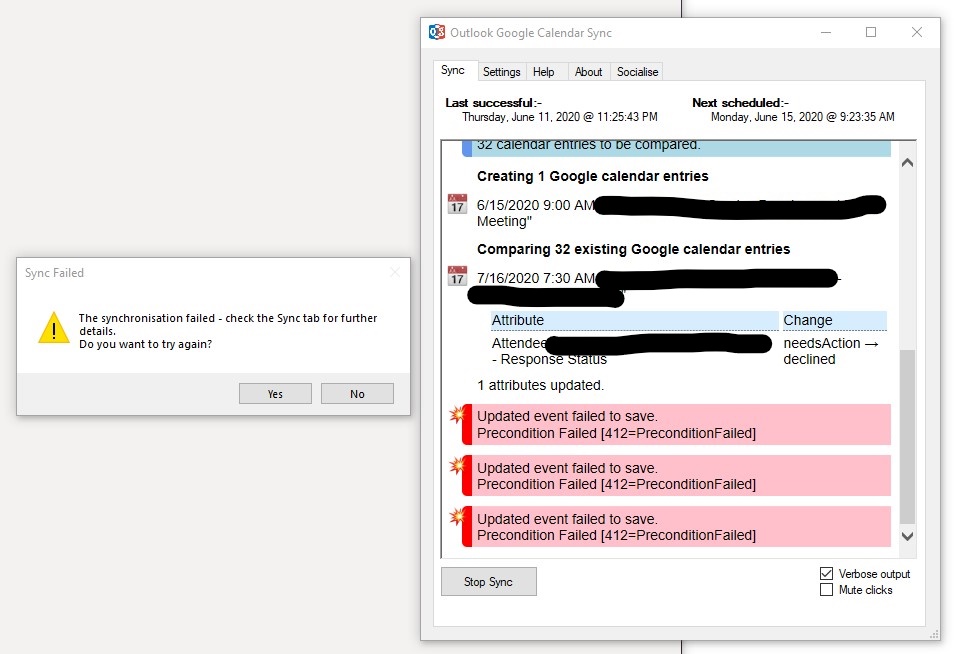Click the resize grip at window's bottom-right corner

click(x=935, y=634)
